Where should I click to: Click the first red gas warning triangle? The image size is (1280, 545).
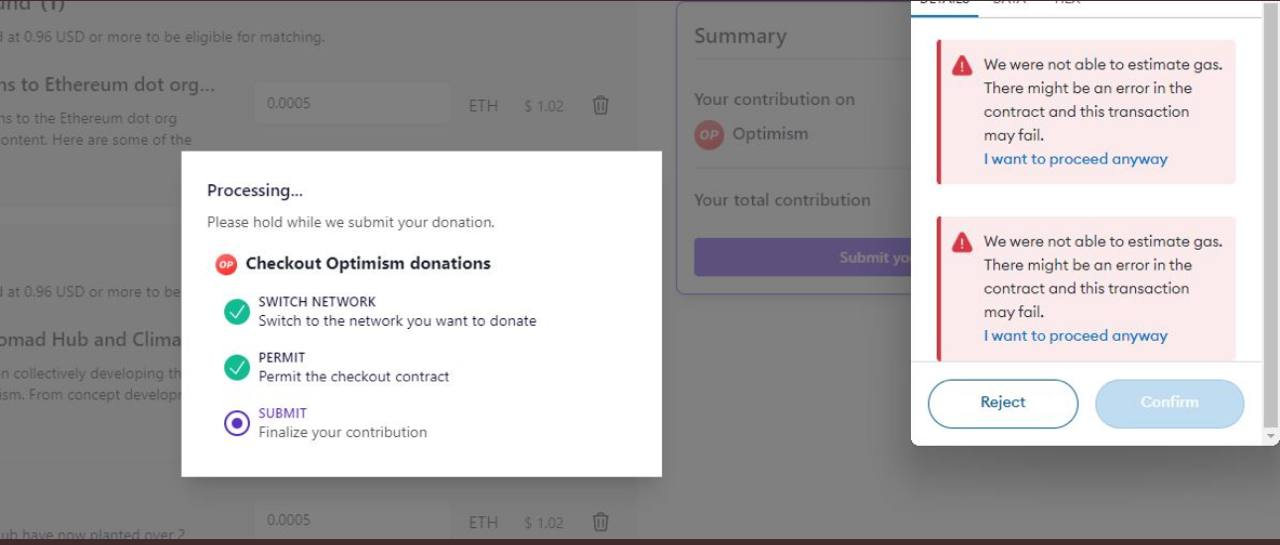[962, 66]
